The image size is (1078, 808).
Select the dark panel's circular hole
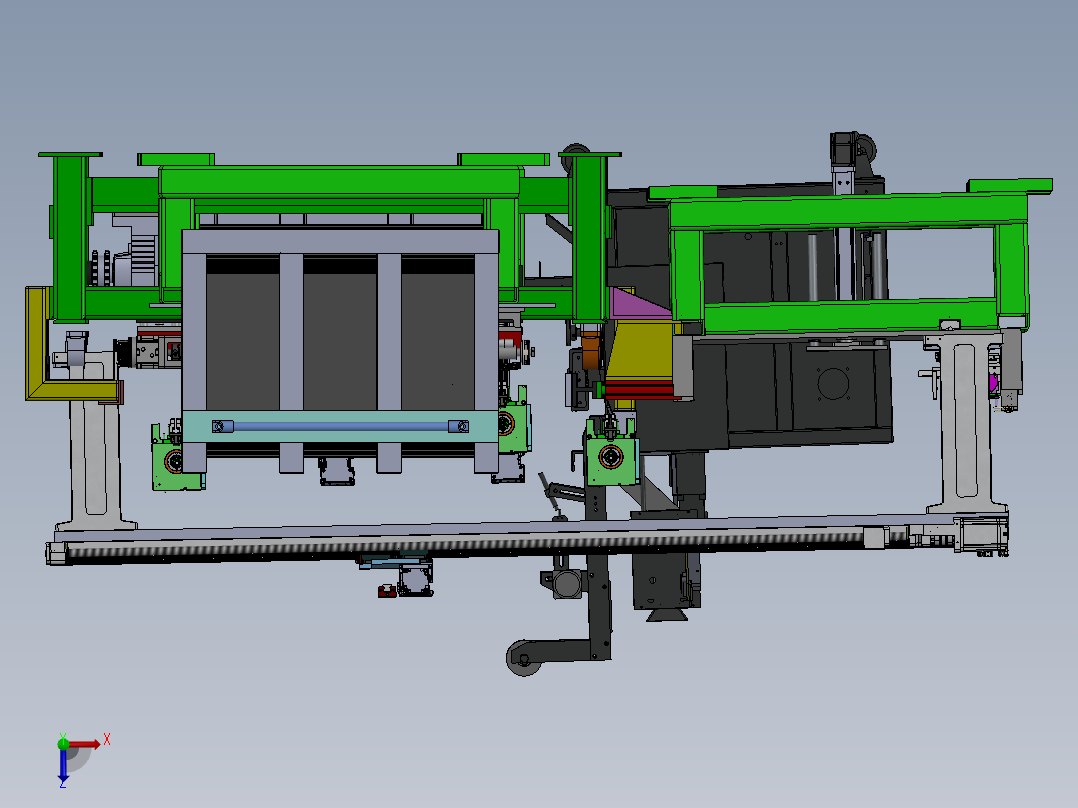click(x=833, y=384)
